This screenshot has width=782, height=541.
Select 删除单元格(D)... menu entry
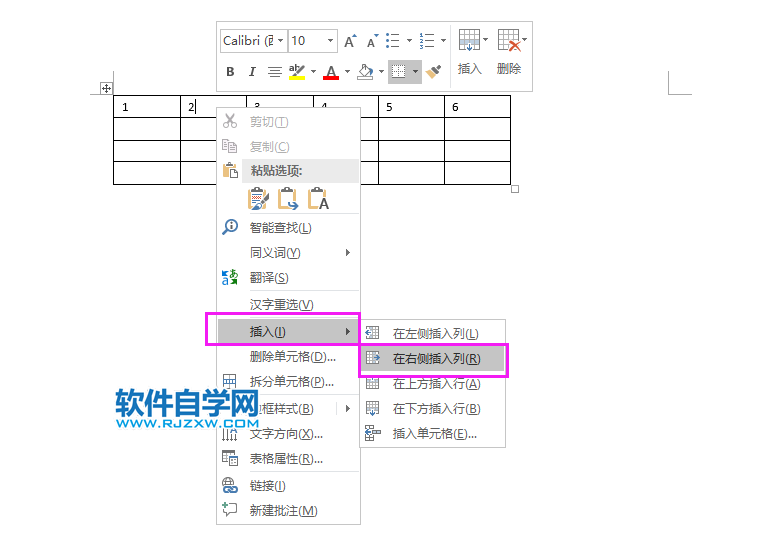pyautogui.click(x=288, y=357)
